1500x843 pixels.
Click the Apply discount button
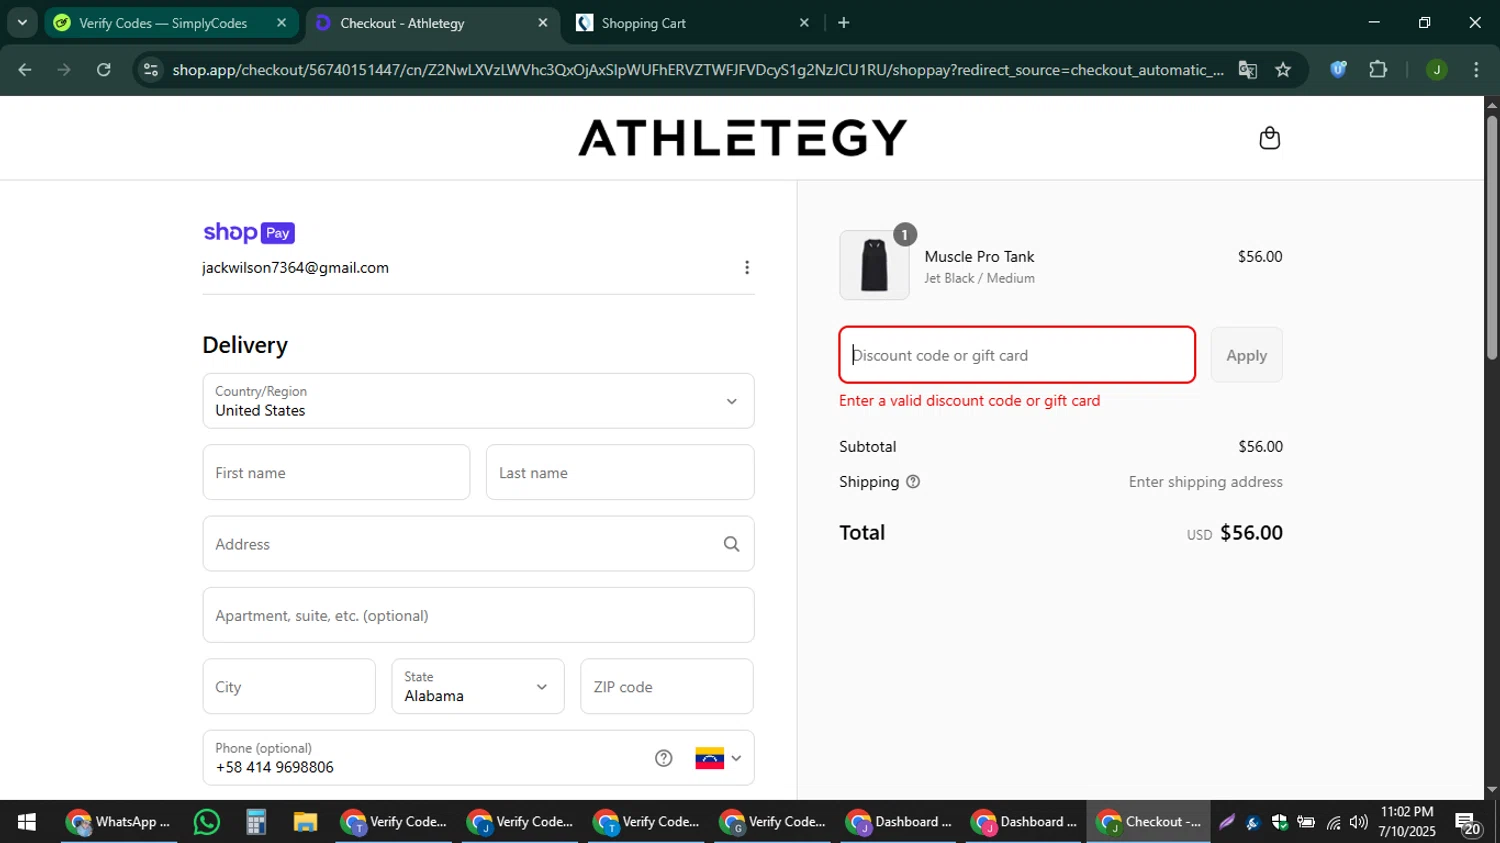click(1246, 355)
